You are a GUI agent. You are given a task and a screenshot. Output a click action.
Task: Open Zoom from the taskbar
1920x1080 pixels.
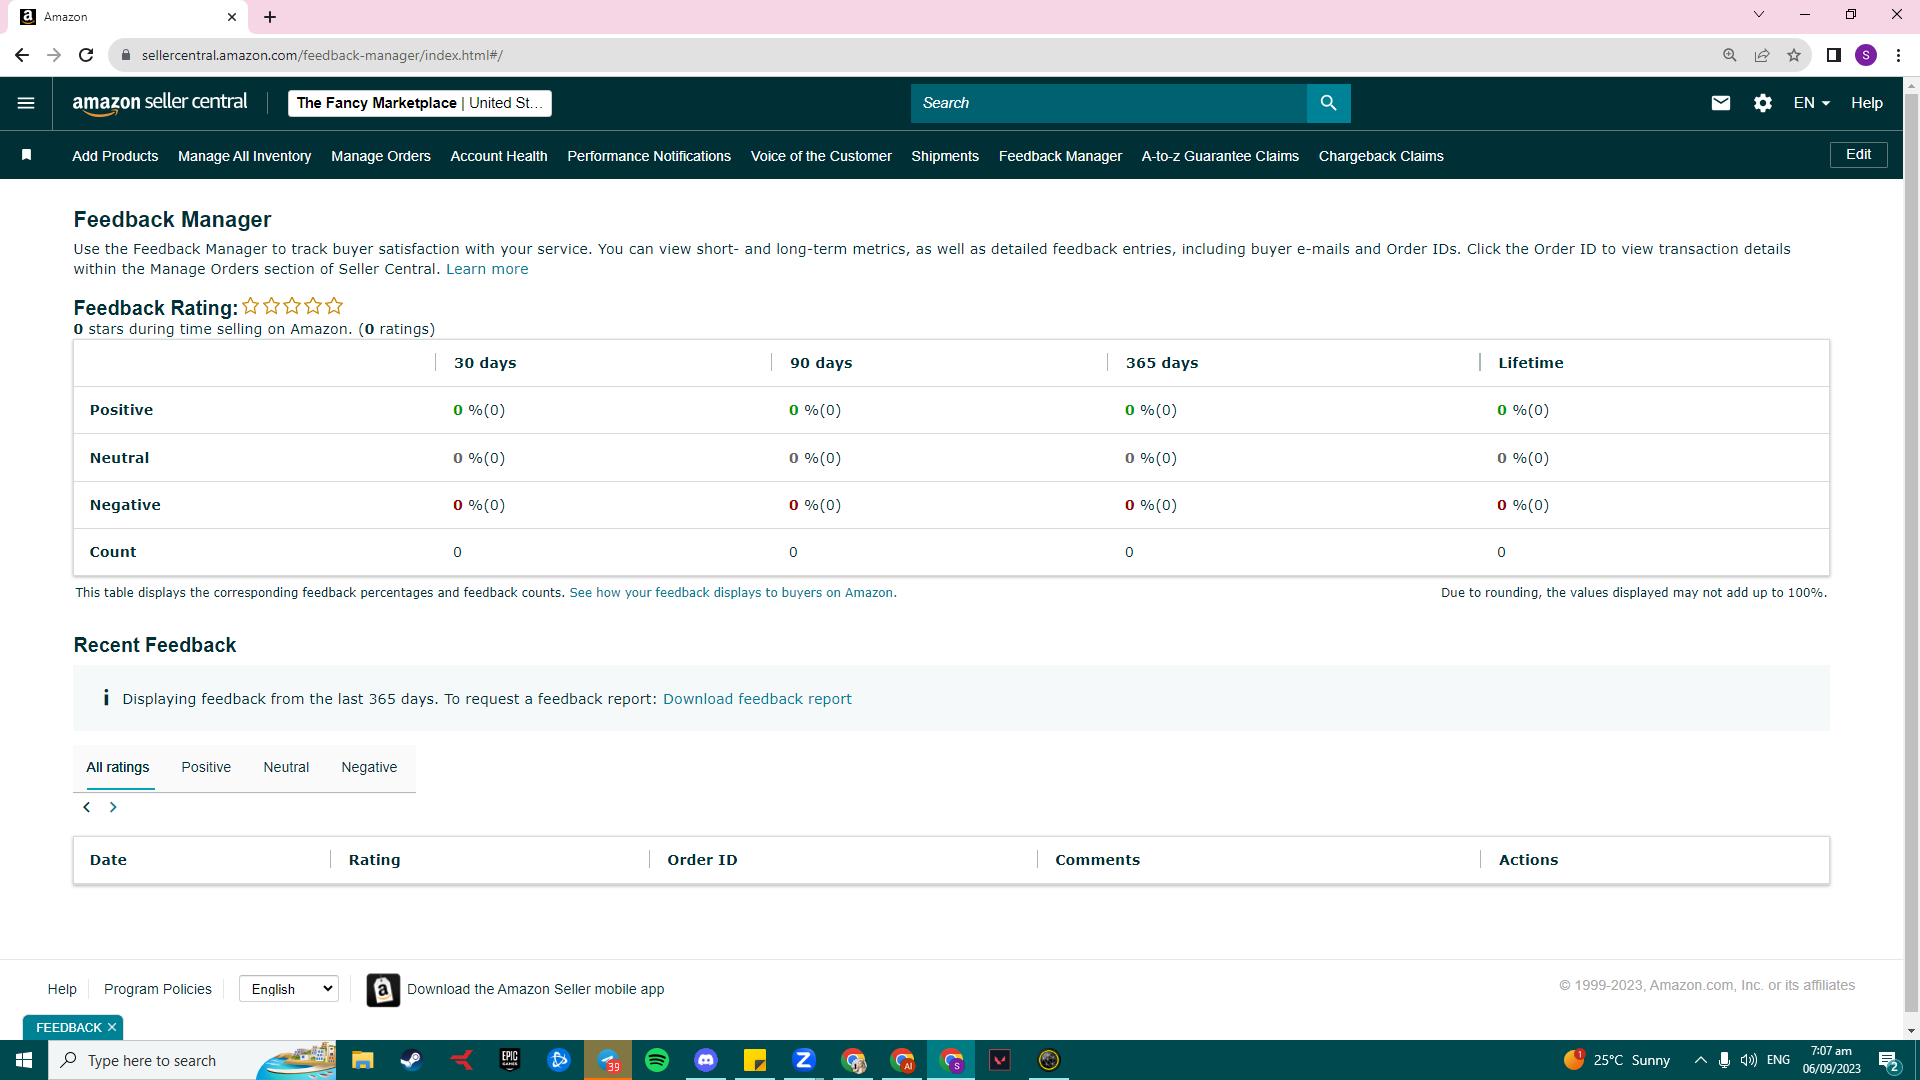(x=804, y=1060)
